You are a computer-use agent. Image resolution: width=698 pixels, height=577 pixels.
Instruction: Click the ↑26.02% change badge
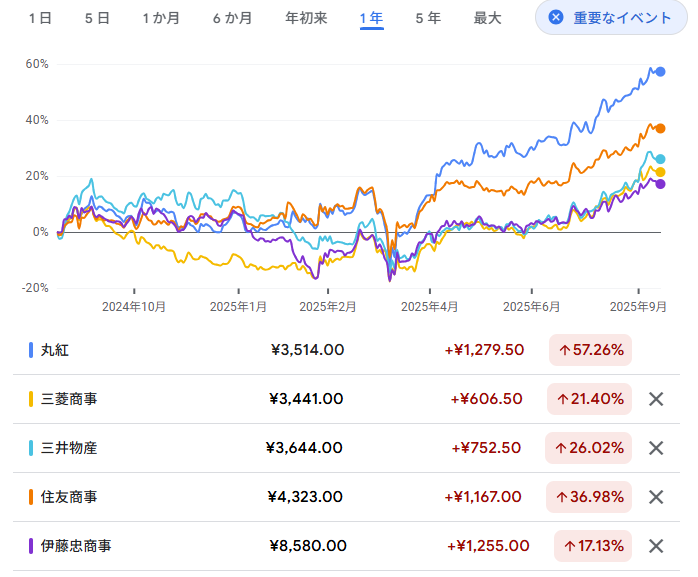point(588,448)
